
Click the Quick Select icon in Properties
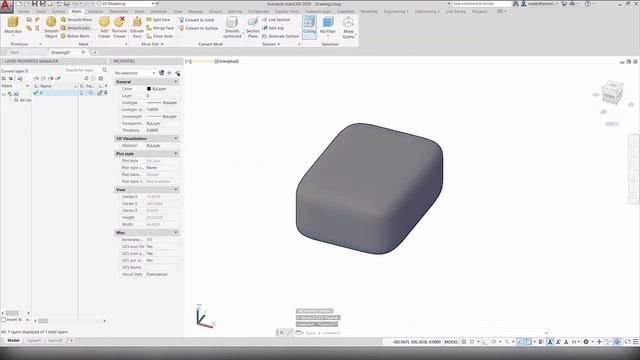tap(178, 73)
